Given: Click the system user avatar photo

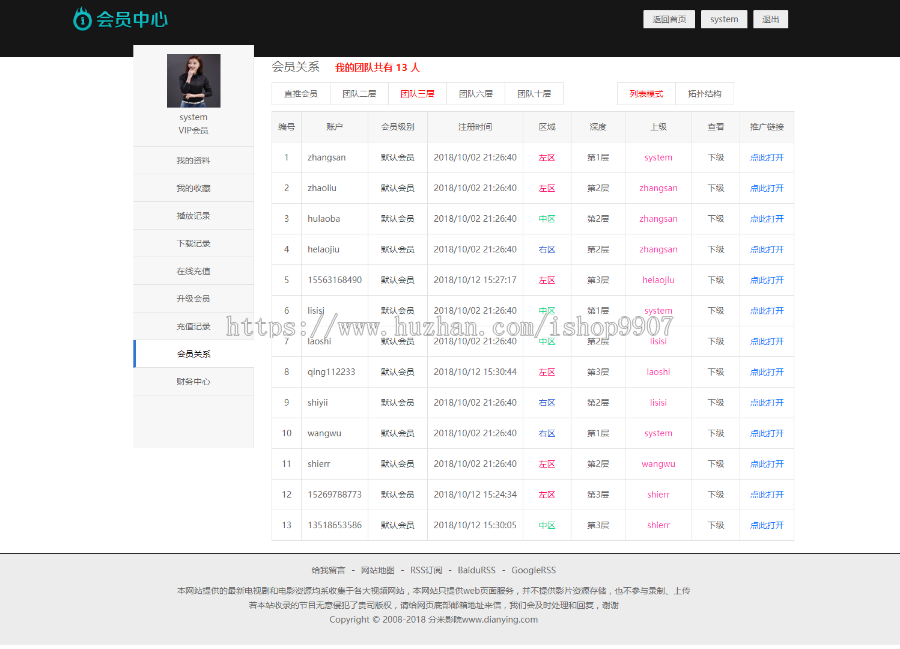Looking at the screenshot, I should point(193,81).
